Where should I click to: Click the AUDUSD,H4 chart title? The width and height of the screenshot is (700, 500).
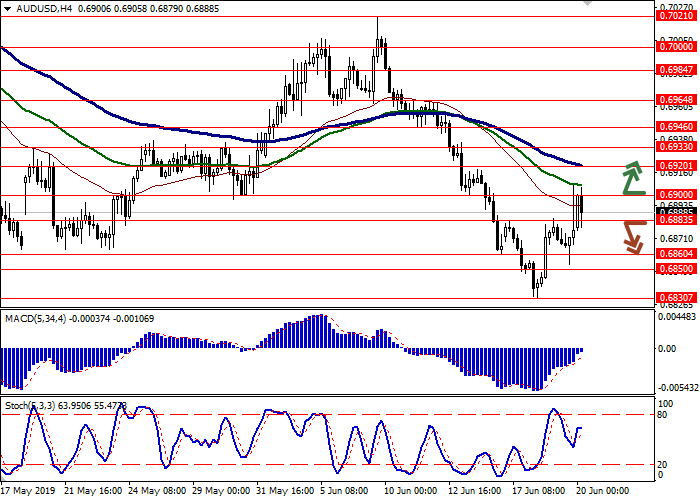(37, 7)
